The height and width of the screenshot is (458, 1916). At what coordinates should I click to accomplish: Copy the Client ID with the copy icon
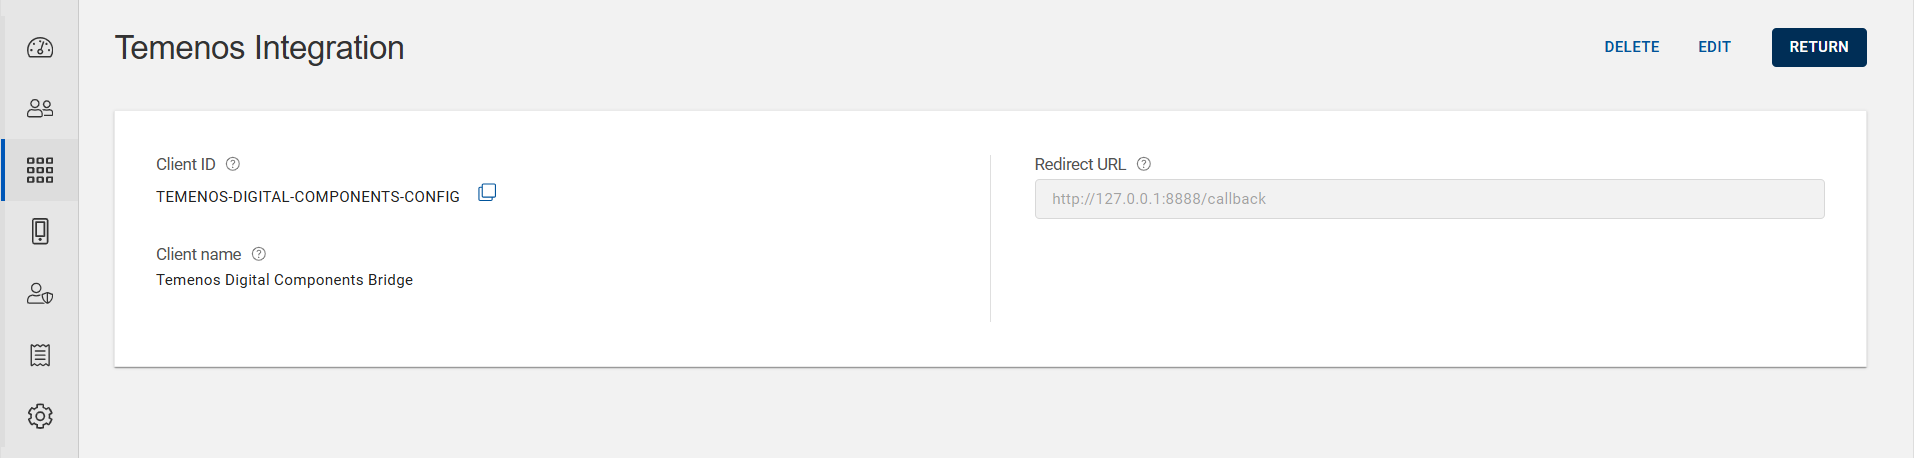pos(487,192)
